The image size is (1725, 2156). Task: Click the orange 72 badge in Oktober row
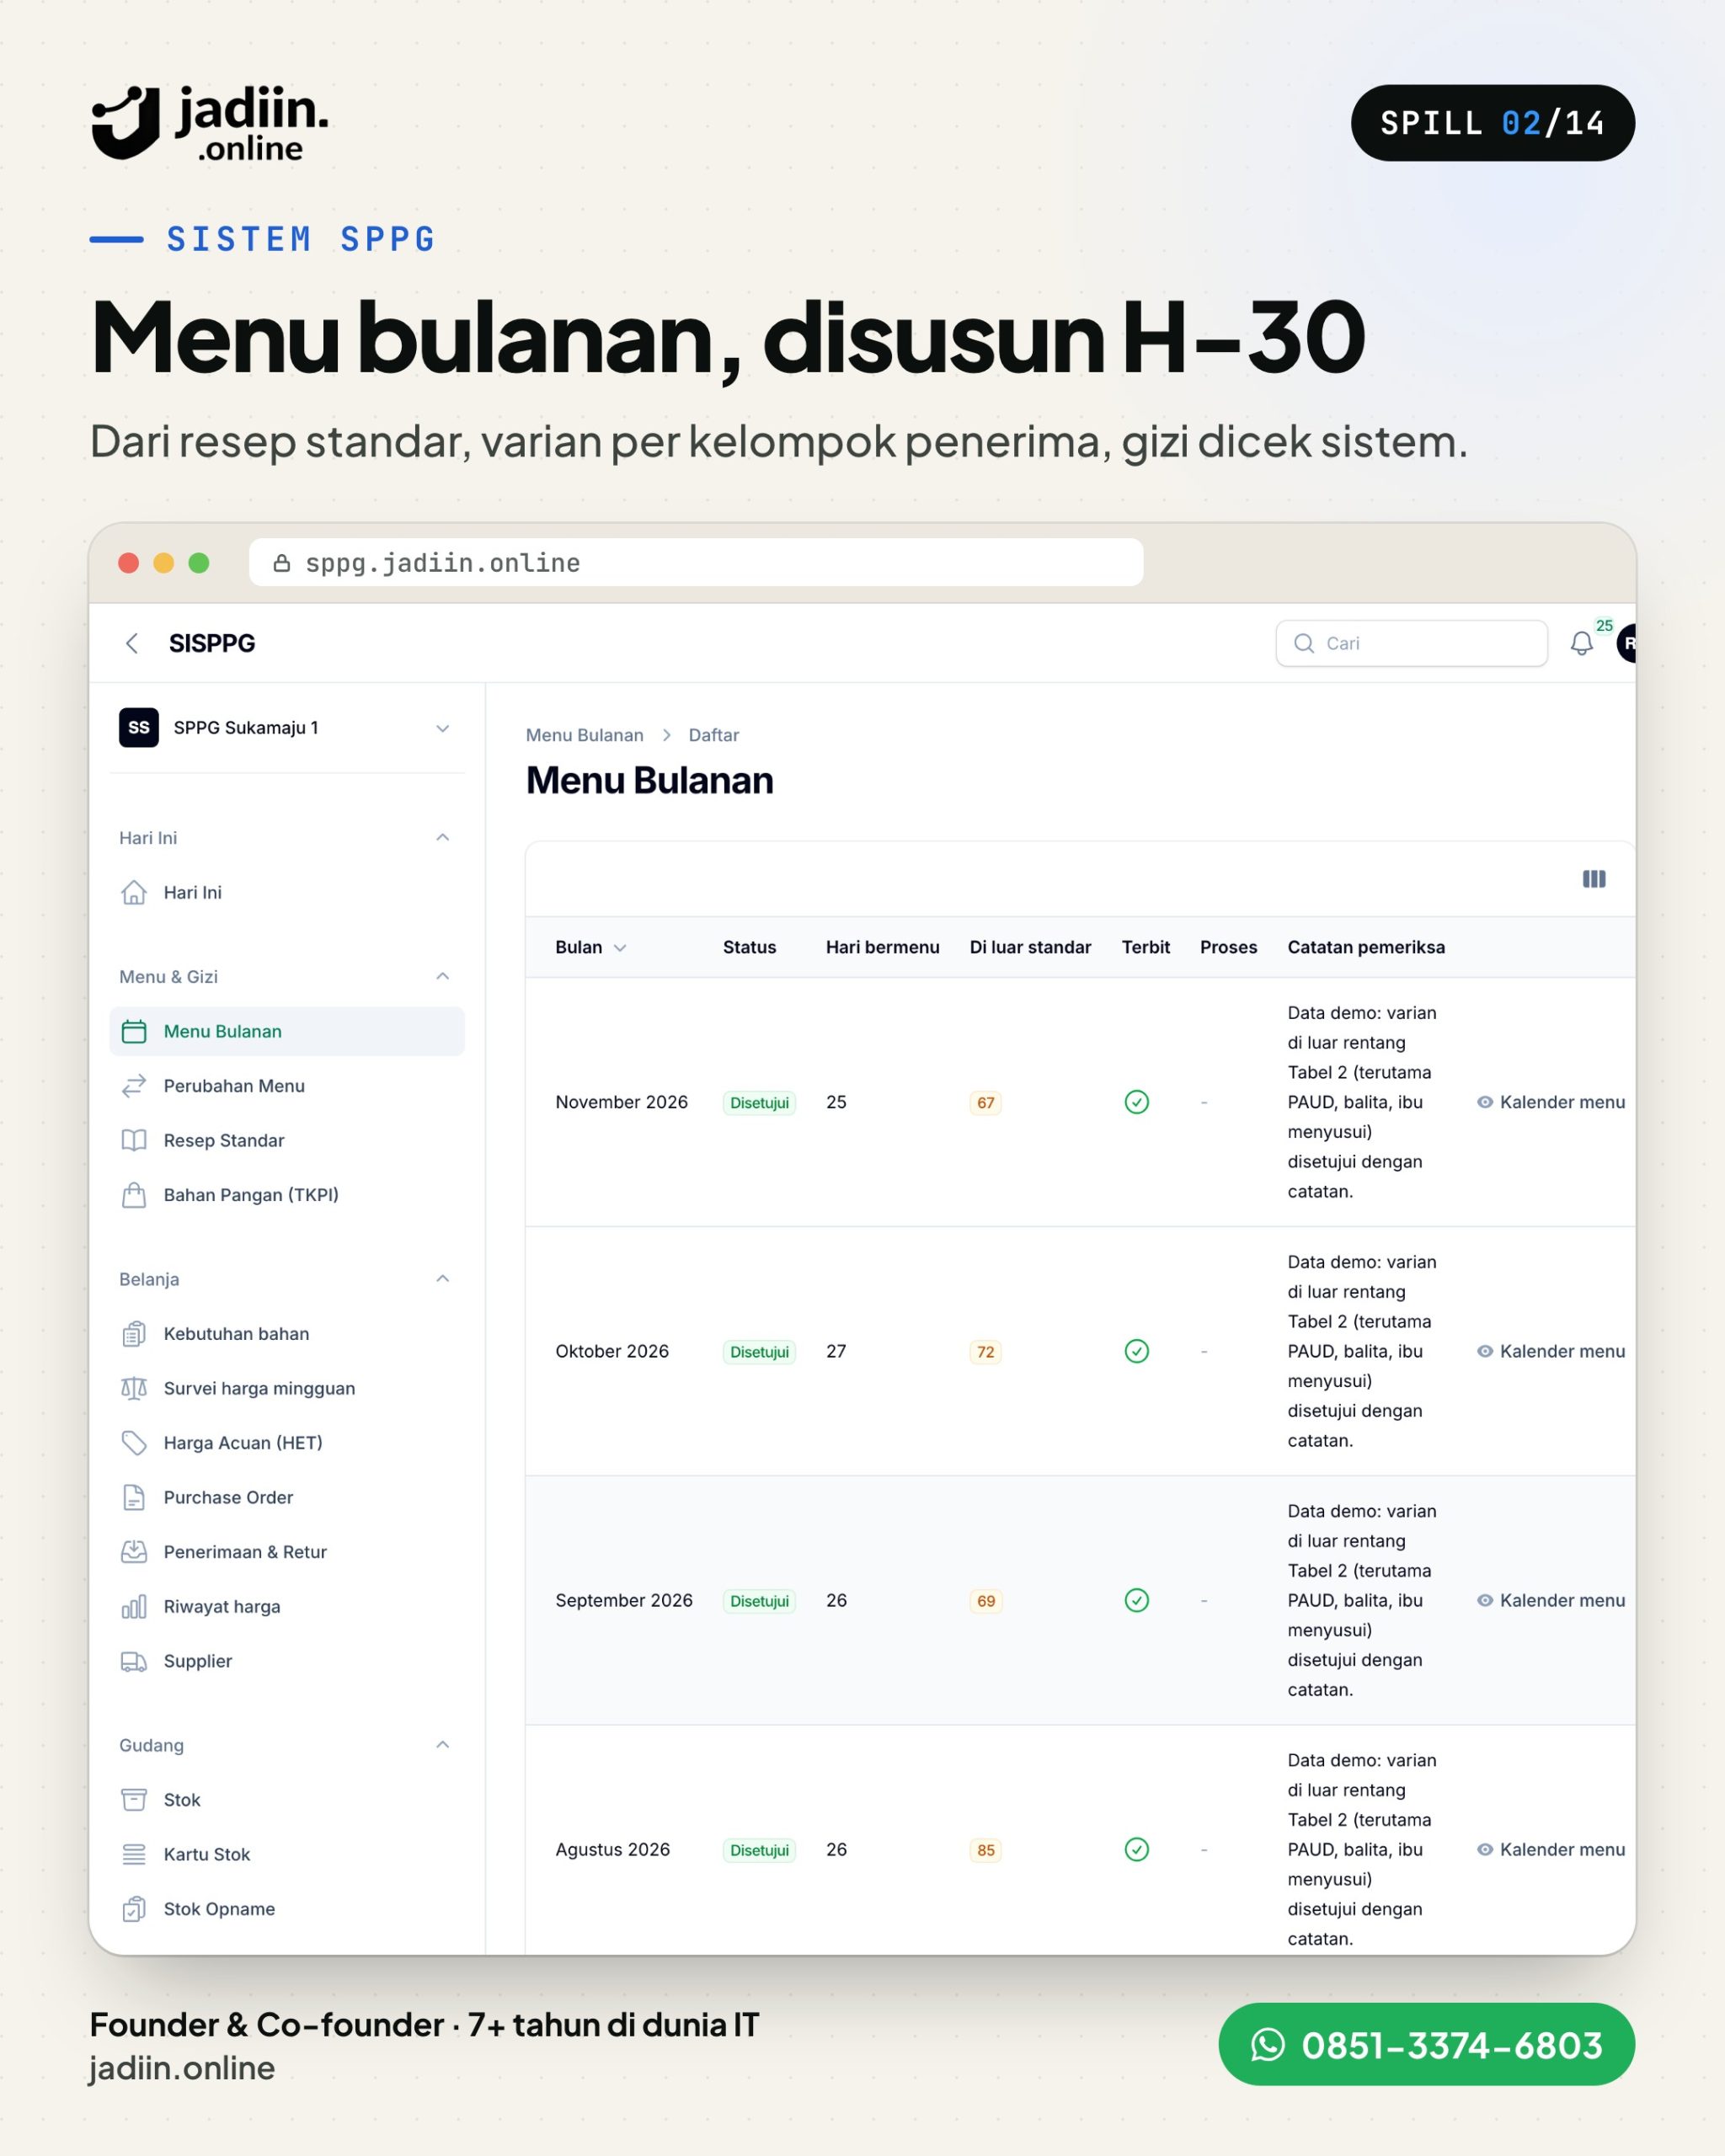985,1352
